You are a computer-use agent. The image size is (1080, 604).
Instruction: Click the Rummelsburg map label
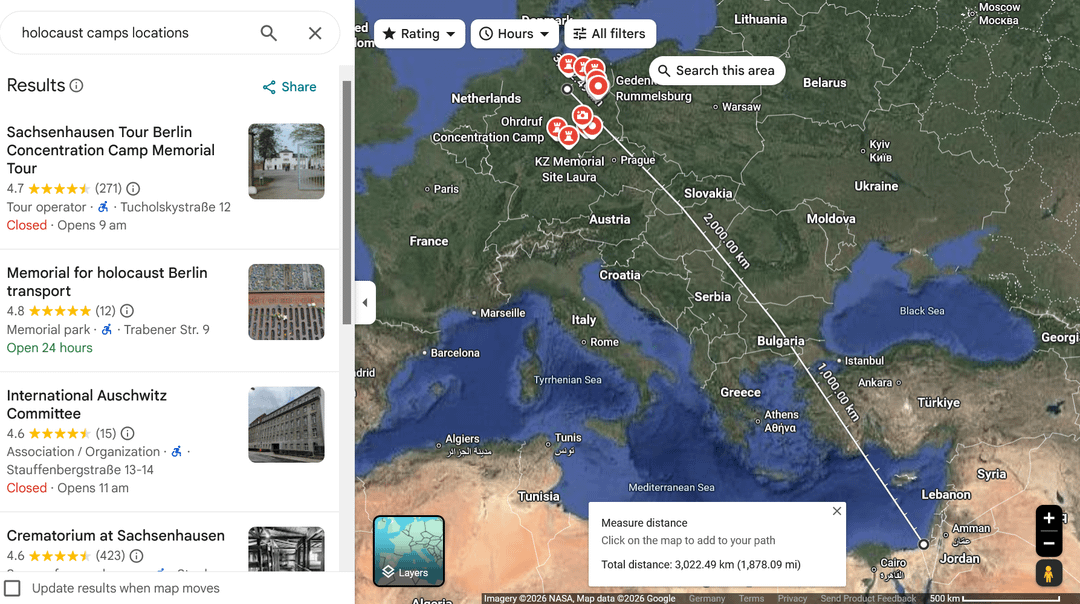coord(654,96)
